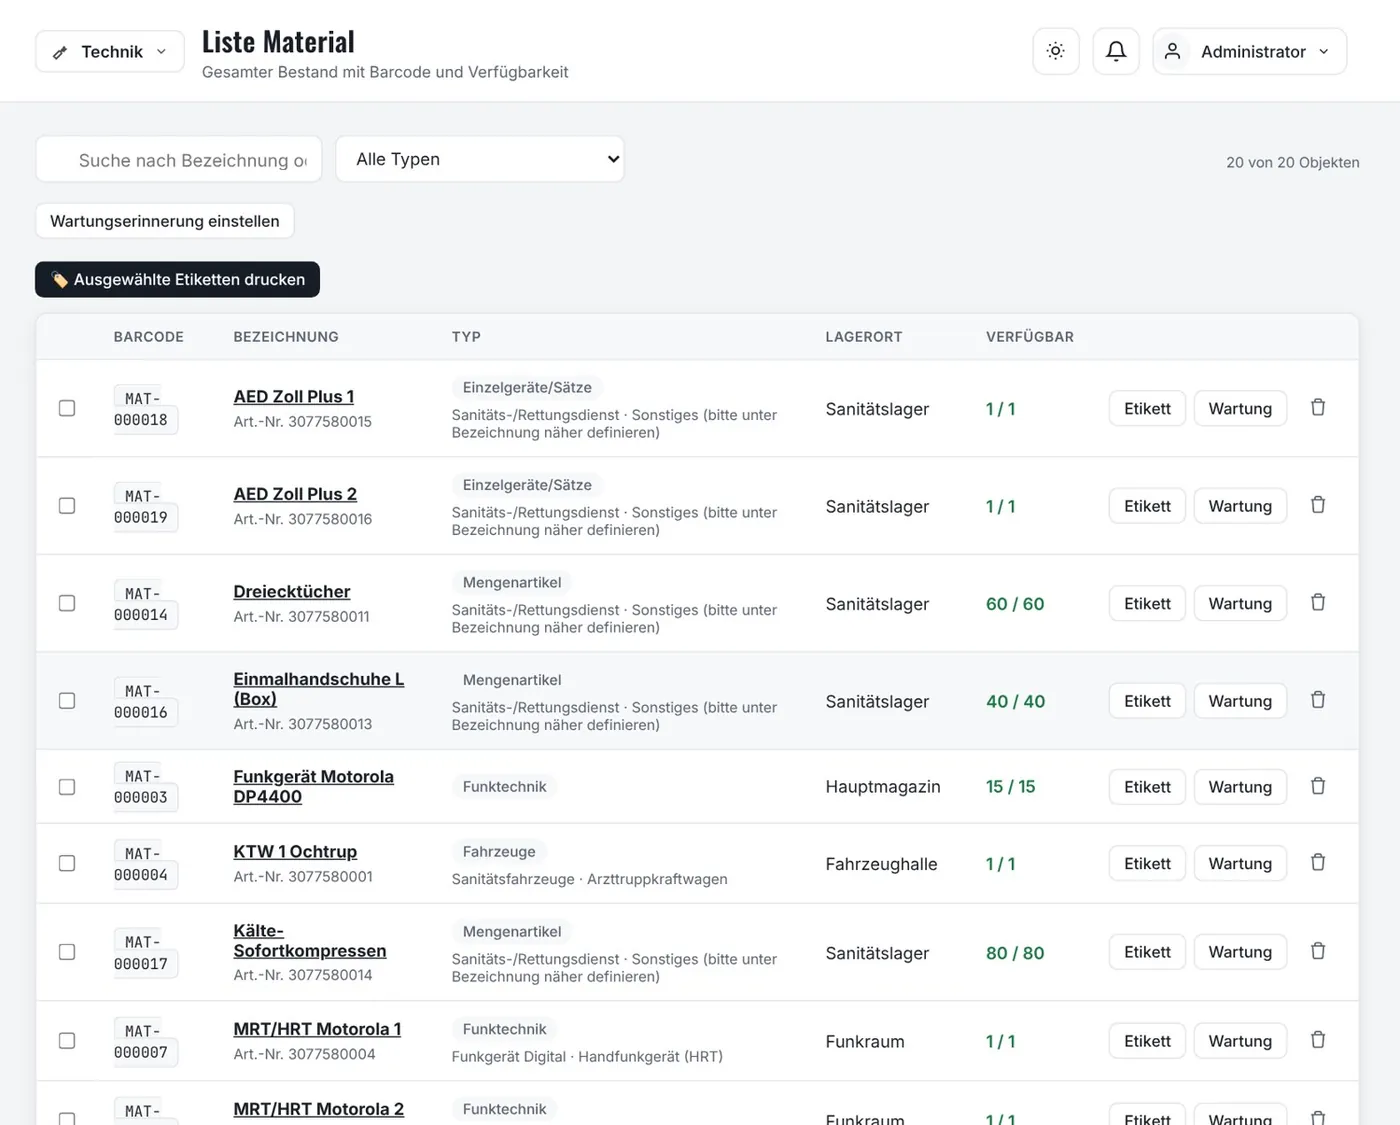
Task: Open Wartung for Funkgerät Motorola DP4400
Action: [x=1240, y=787]
